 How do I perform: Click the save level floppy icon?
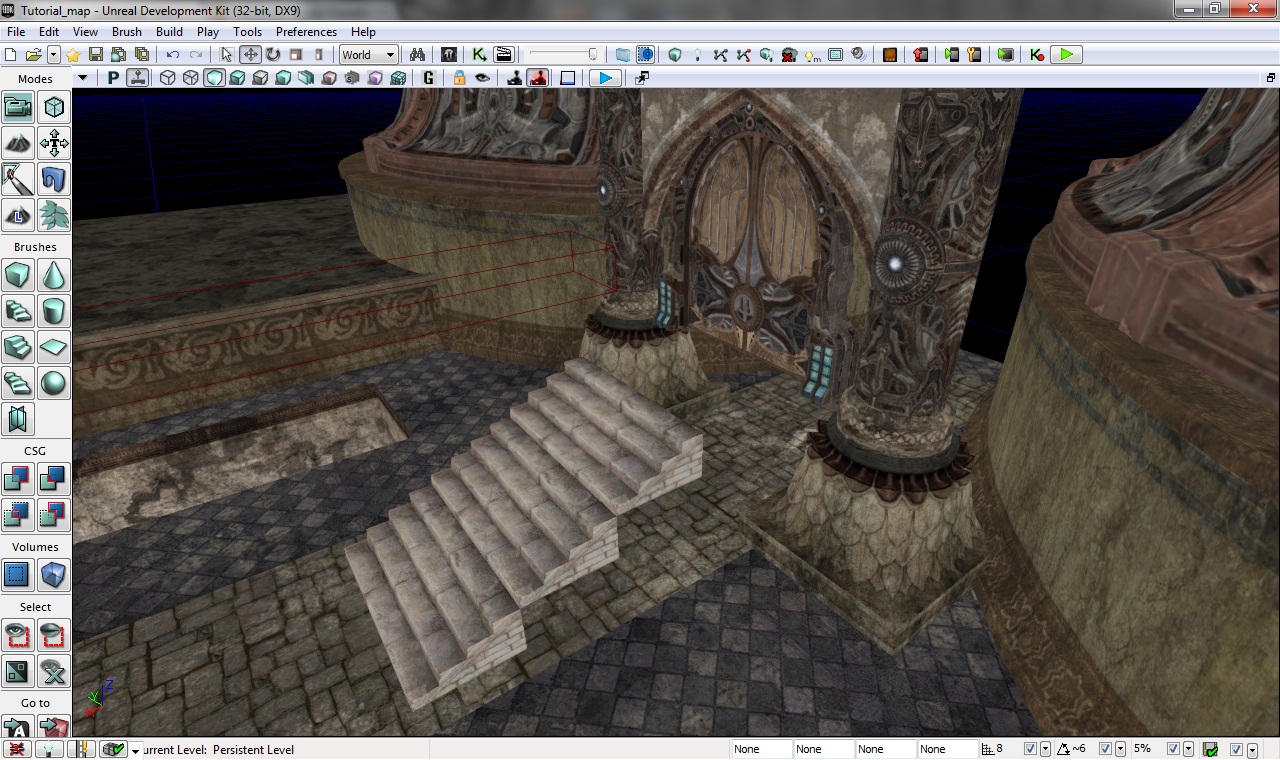click(x=96, y=55)
